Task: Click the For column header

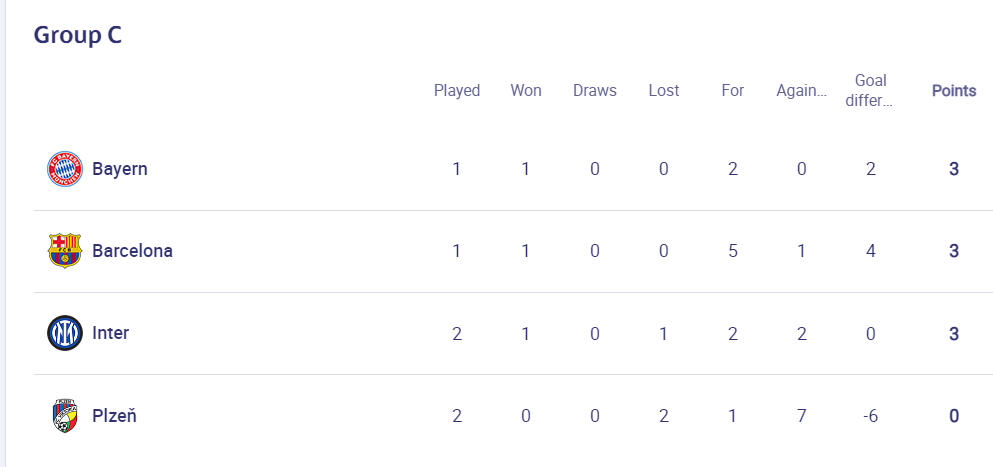Action: pos(733,91)
